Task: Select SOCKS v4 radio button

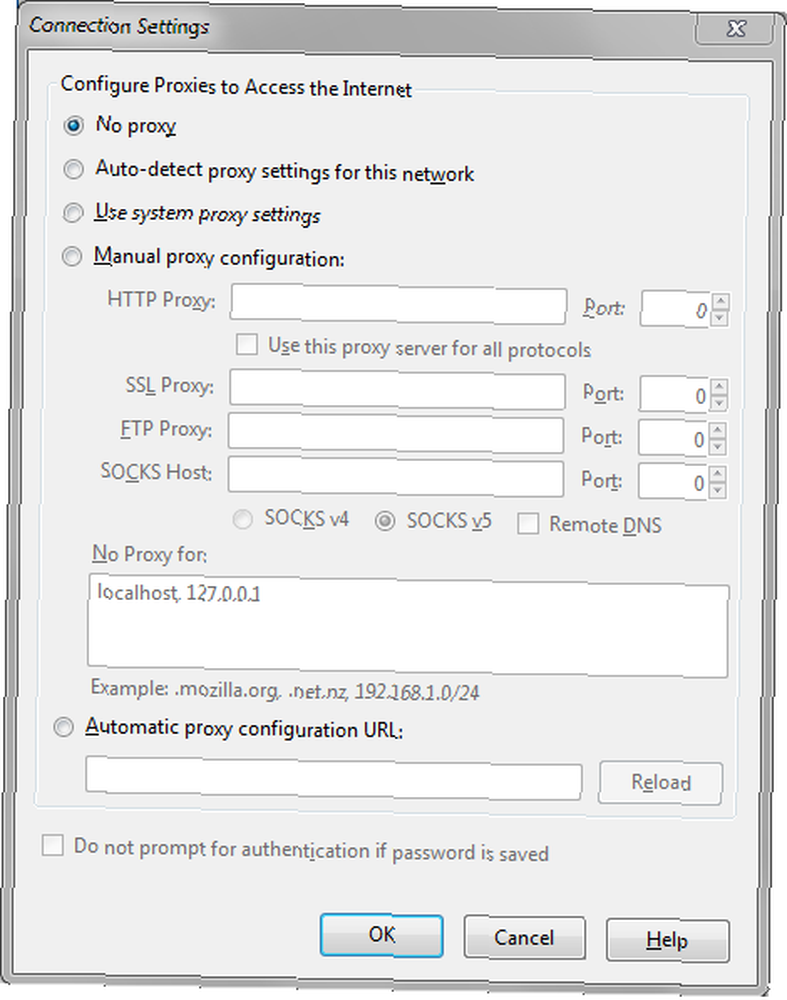Action: pos(242,519)
